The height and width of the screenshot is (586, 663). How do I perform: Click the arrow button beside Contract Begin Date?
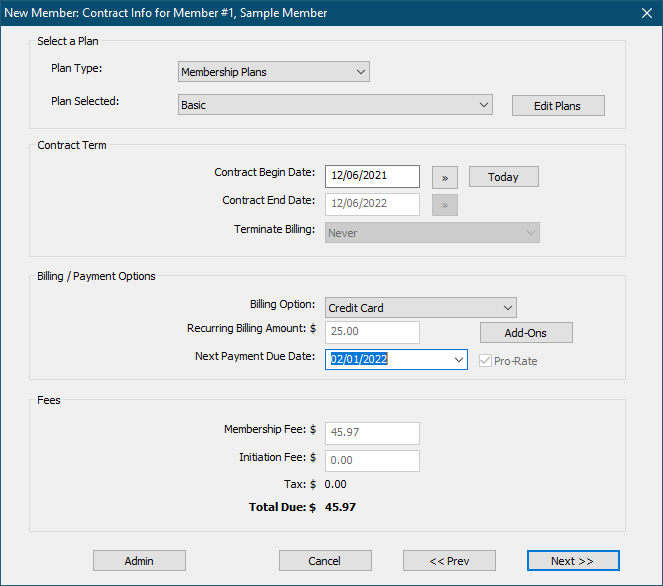444,177
